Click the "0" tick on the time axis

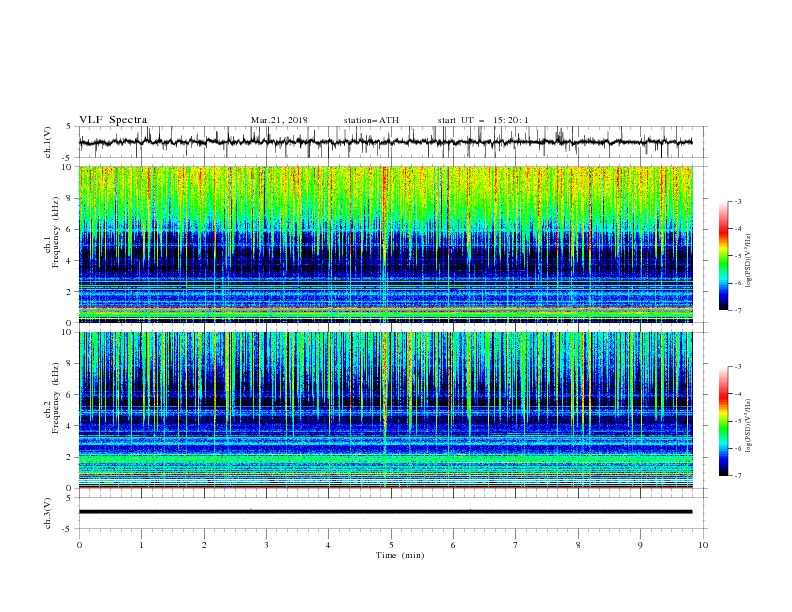[x=79, y=545]
